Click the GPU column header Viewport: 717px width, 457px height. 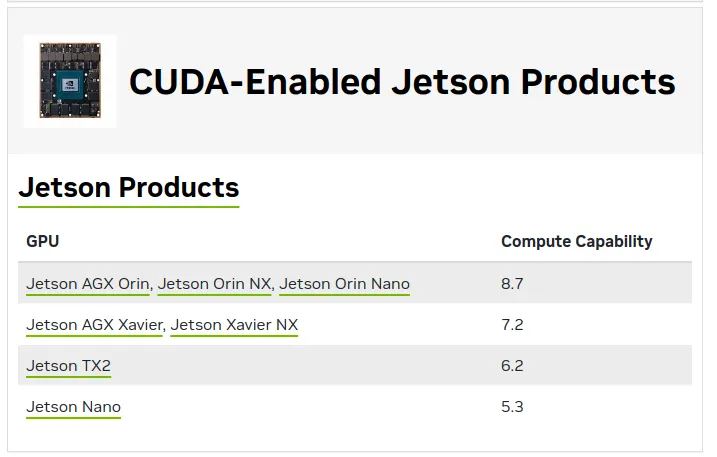coord(42,241)
